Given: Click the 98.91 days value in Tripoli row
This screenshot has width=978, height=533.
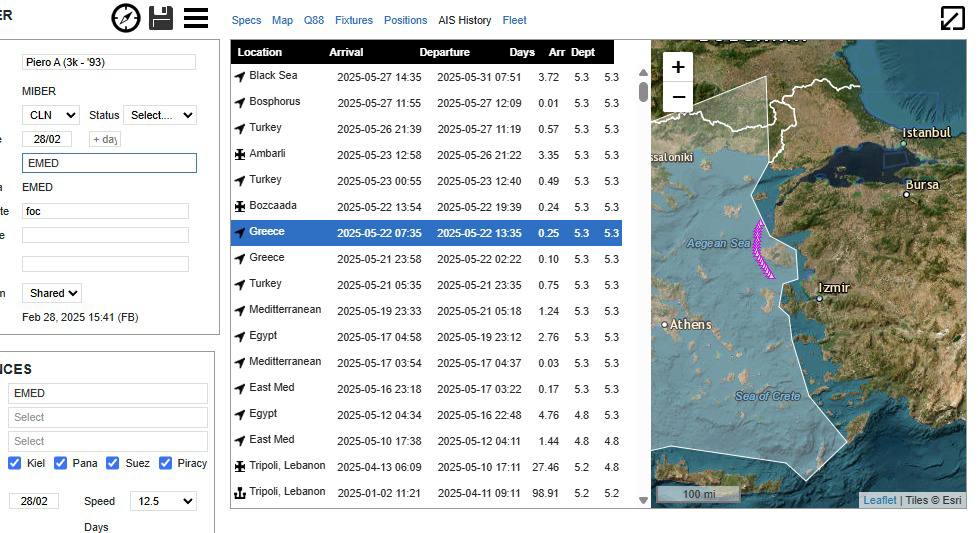Looking at the screenshot, I should (545, 492).
